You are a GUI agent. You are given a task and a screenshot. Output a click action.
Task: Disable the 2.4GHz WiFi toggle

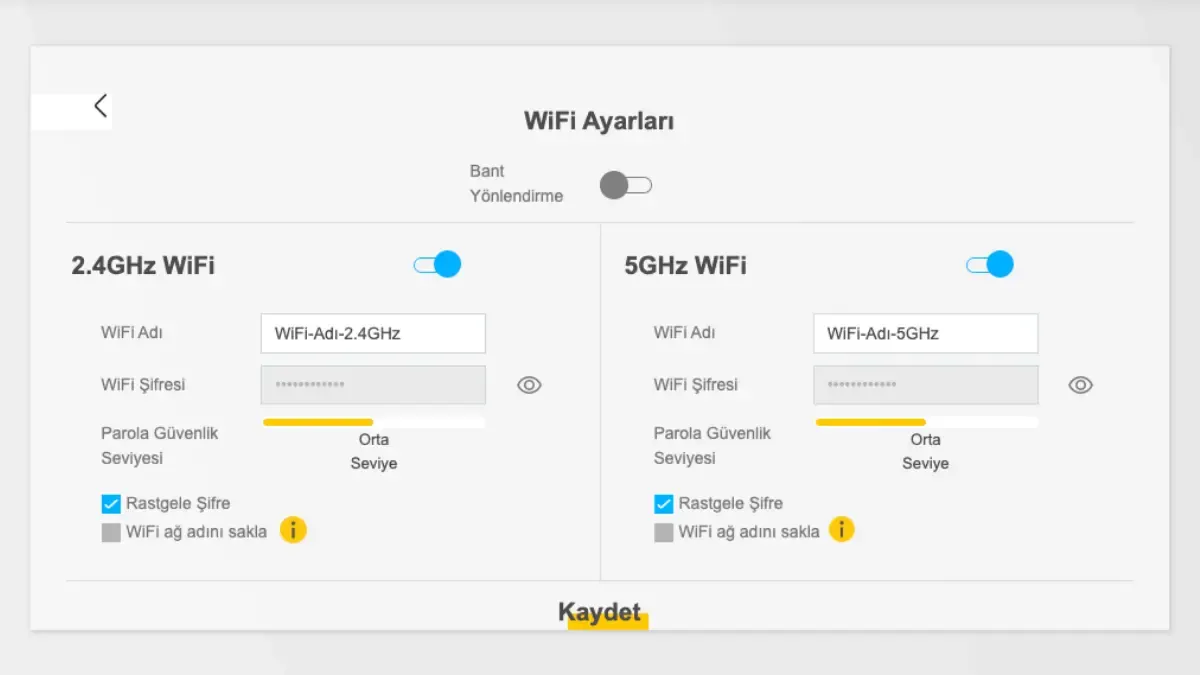[437, 264]
